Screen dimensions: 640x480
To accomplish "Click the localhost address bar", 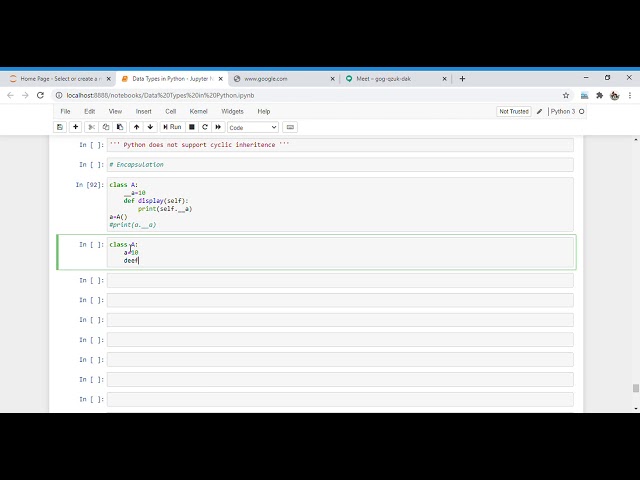I will (310, 95).
